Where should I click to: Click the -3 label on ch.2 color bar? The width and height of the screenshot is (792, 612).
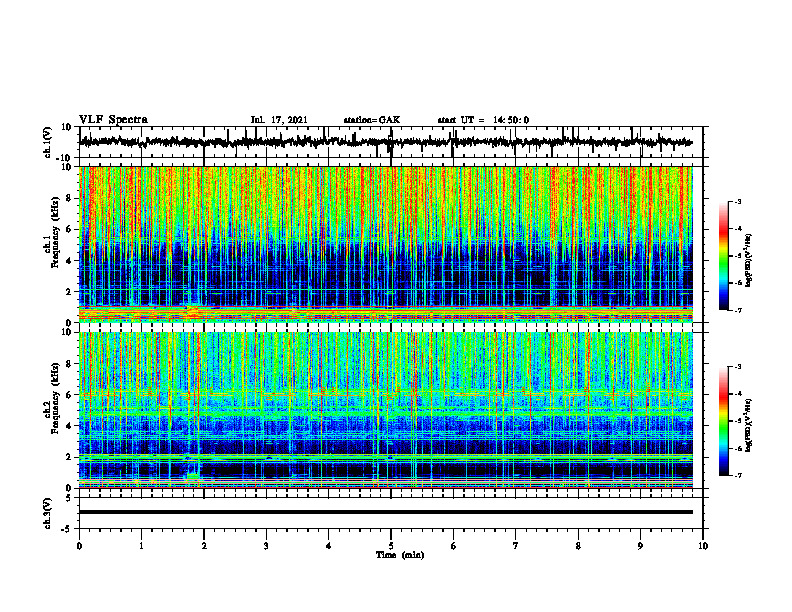(x=738, y=367)
